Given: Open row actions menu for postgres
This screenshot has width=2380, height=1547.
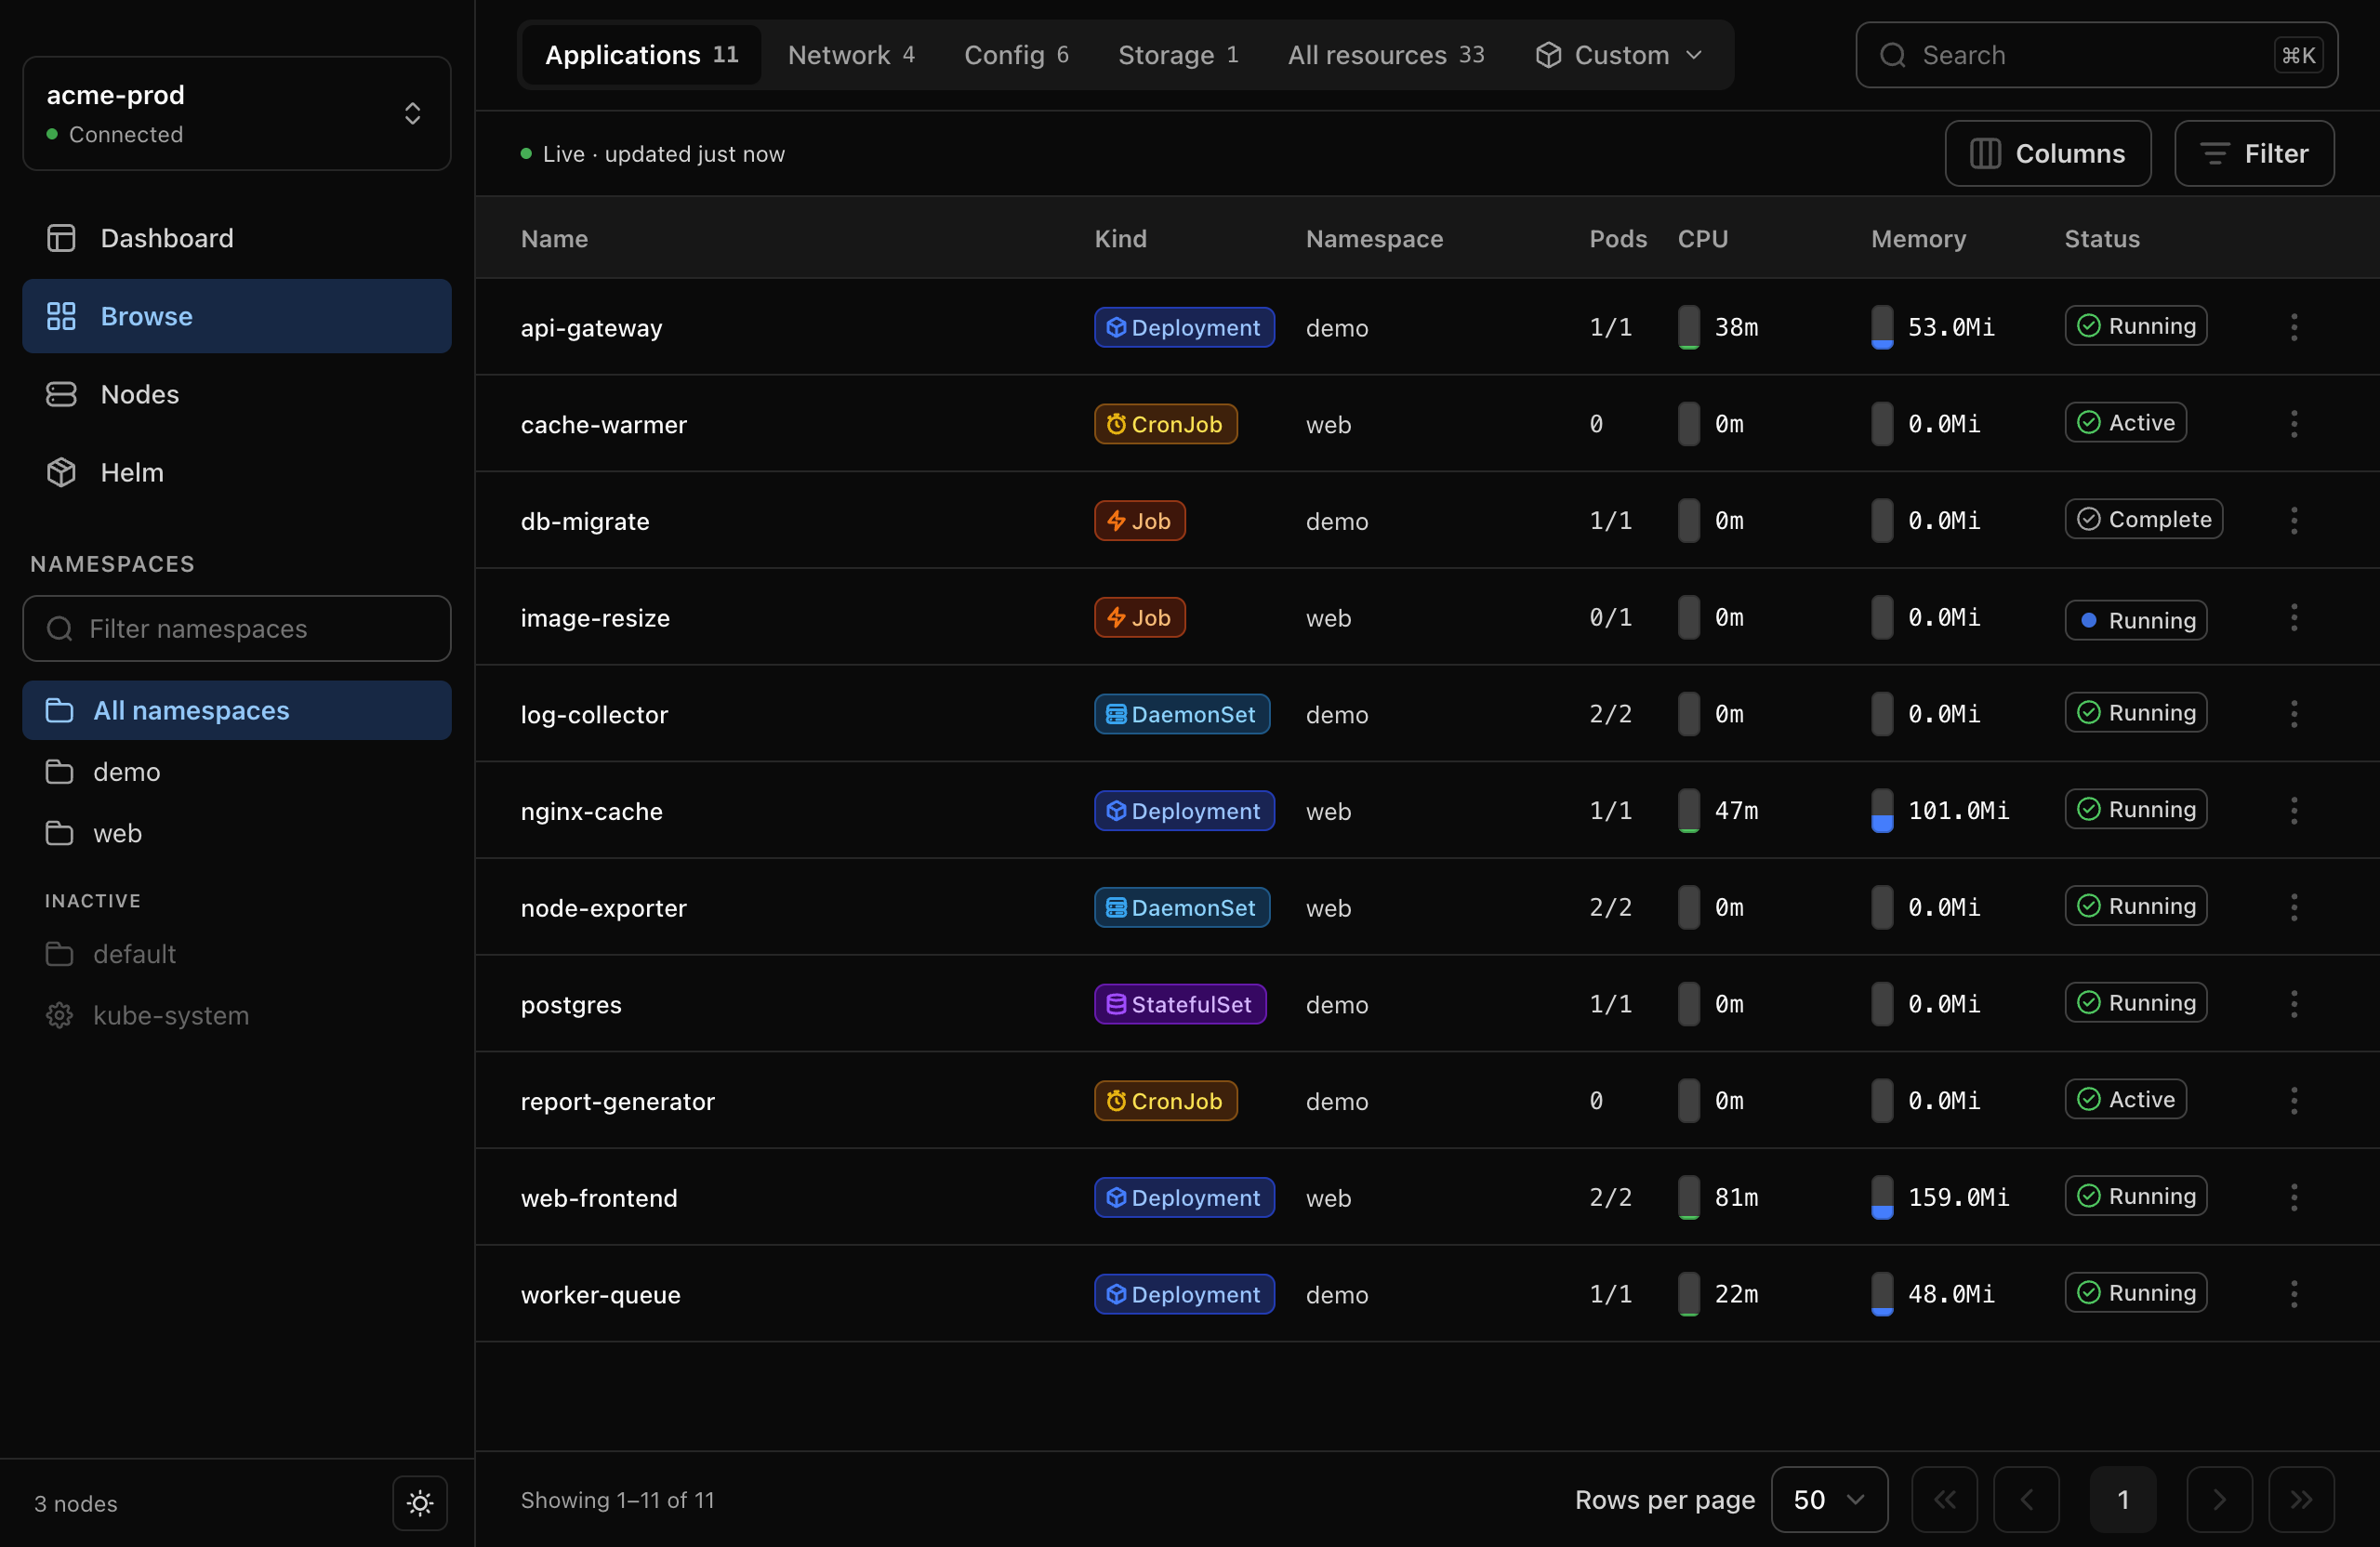Looking at the screenshot, I should click(2294, 1004).
